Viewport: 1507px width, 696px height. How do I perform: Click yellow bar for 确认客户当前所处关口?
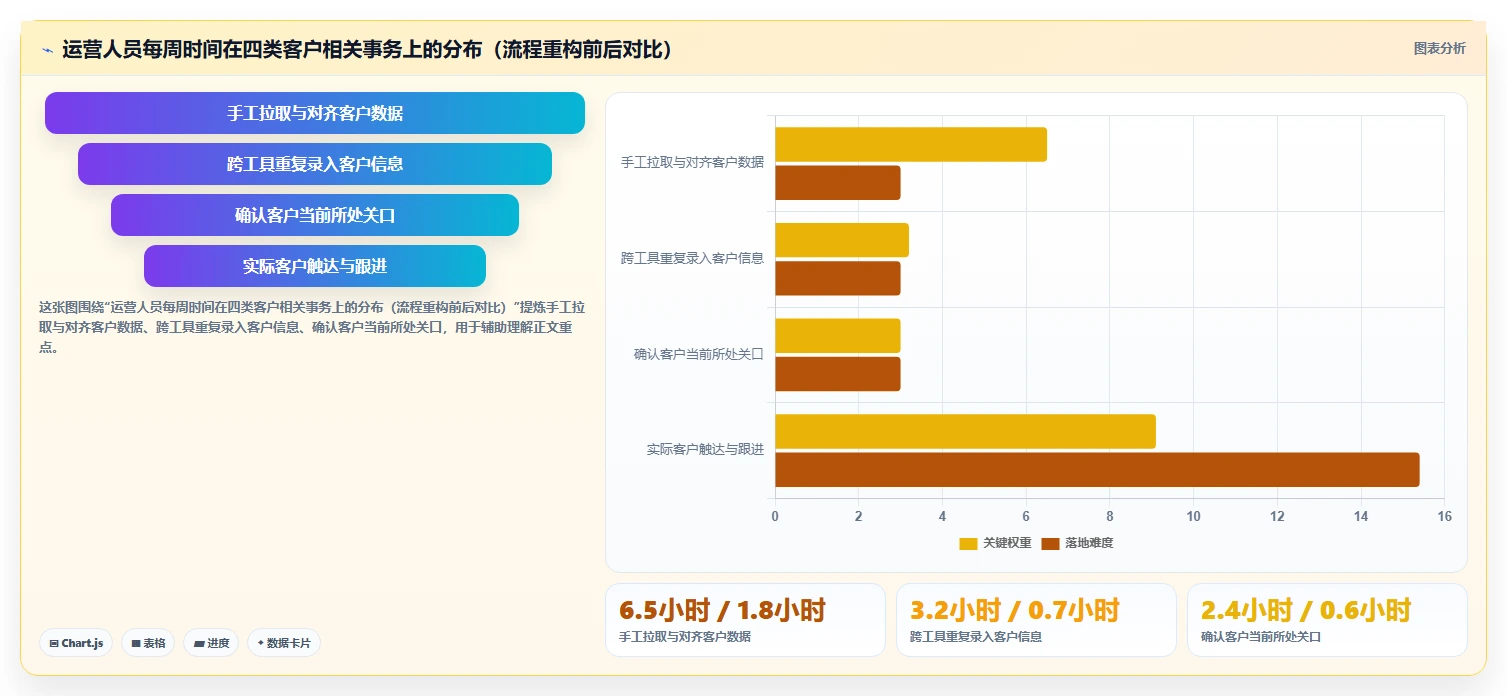[x=838, y=336]
